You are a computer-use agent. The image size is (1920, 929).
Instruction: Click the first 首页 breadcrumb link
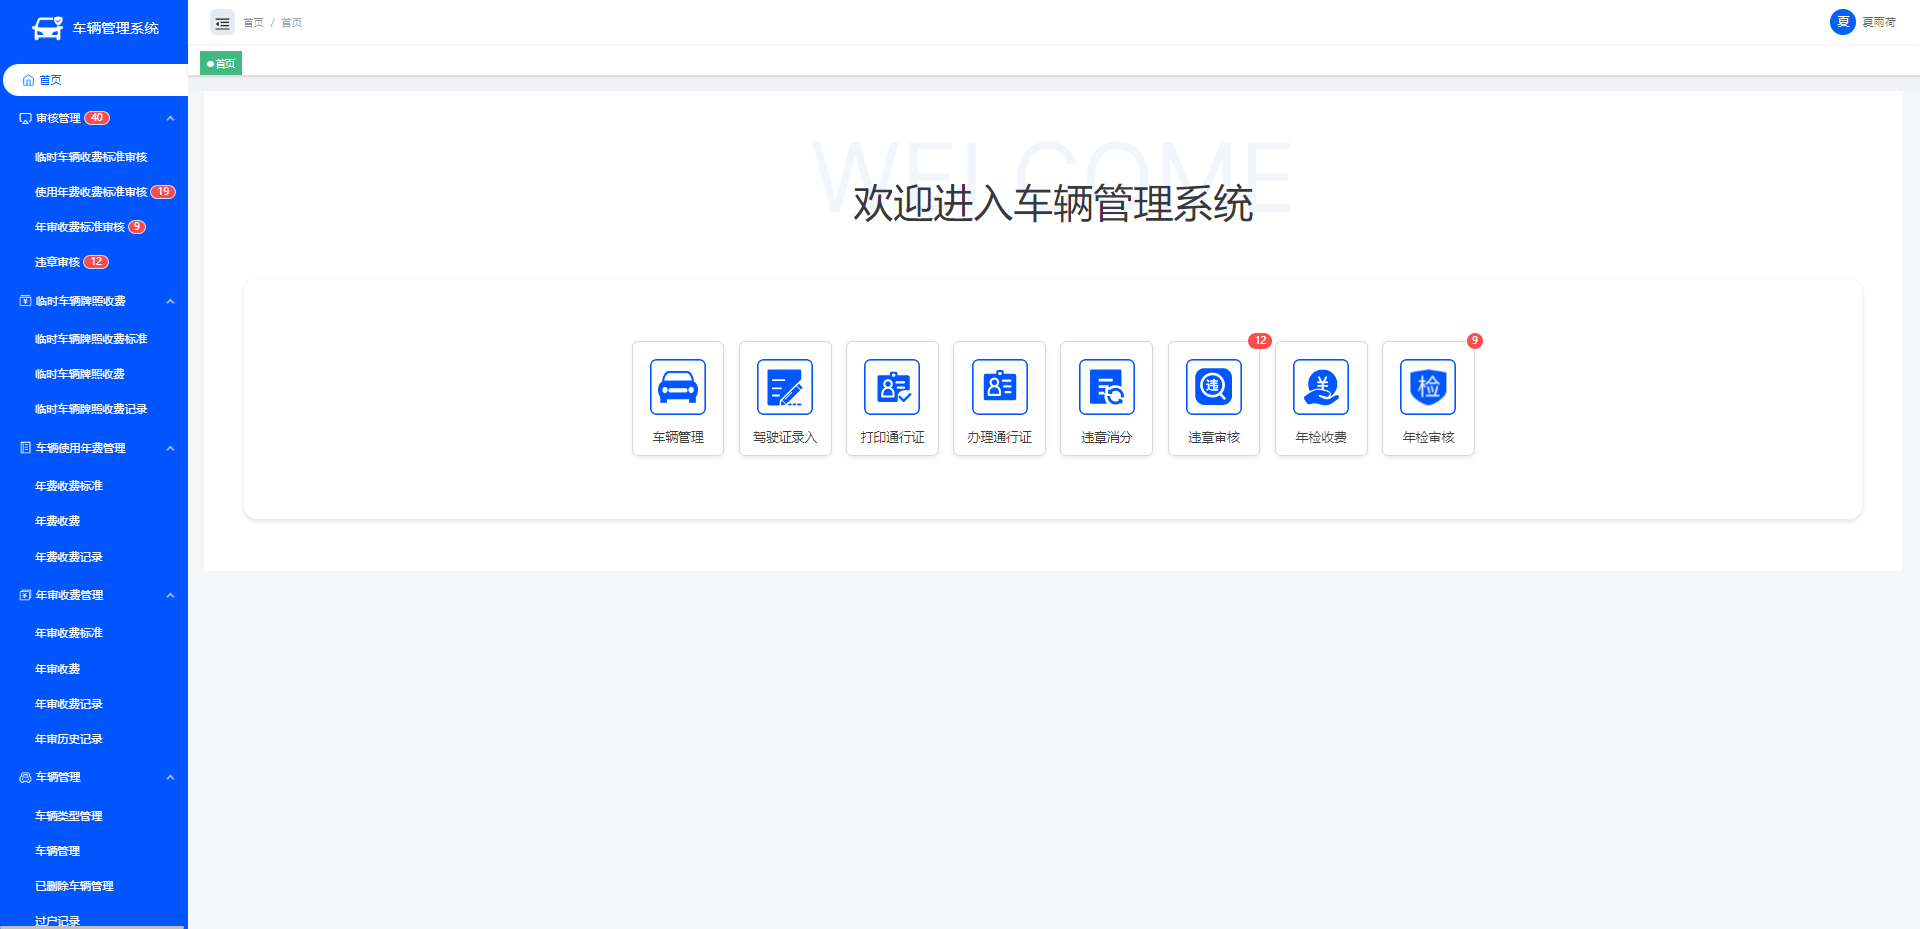pos(254,22)
